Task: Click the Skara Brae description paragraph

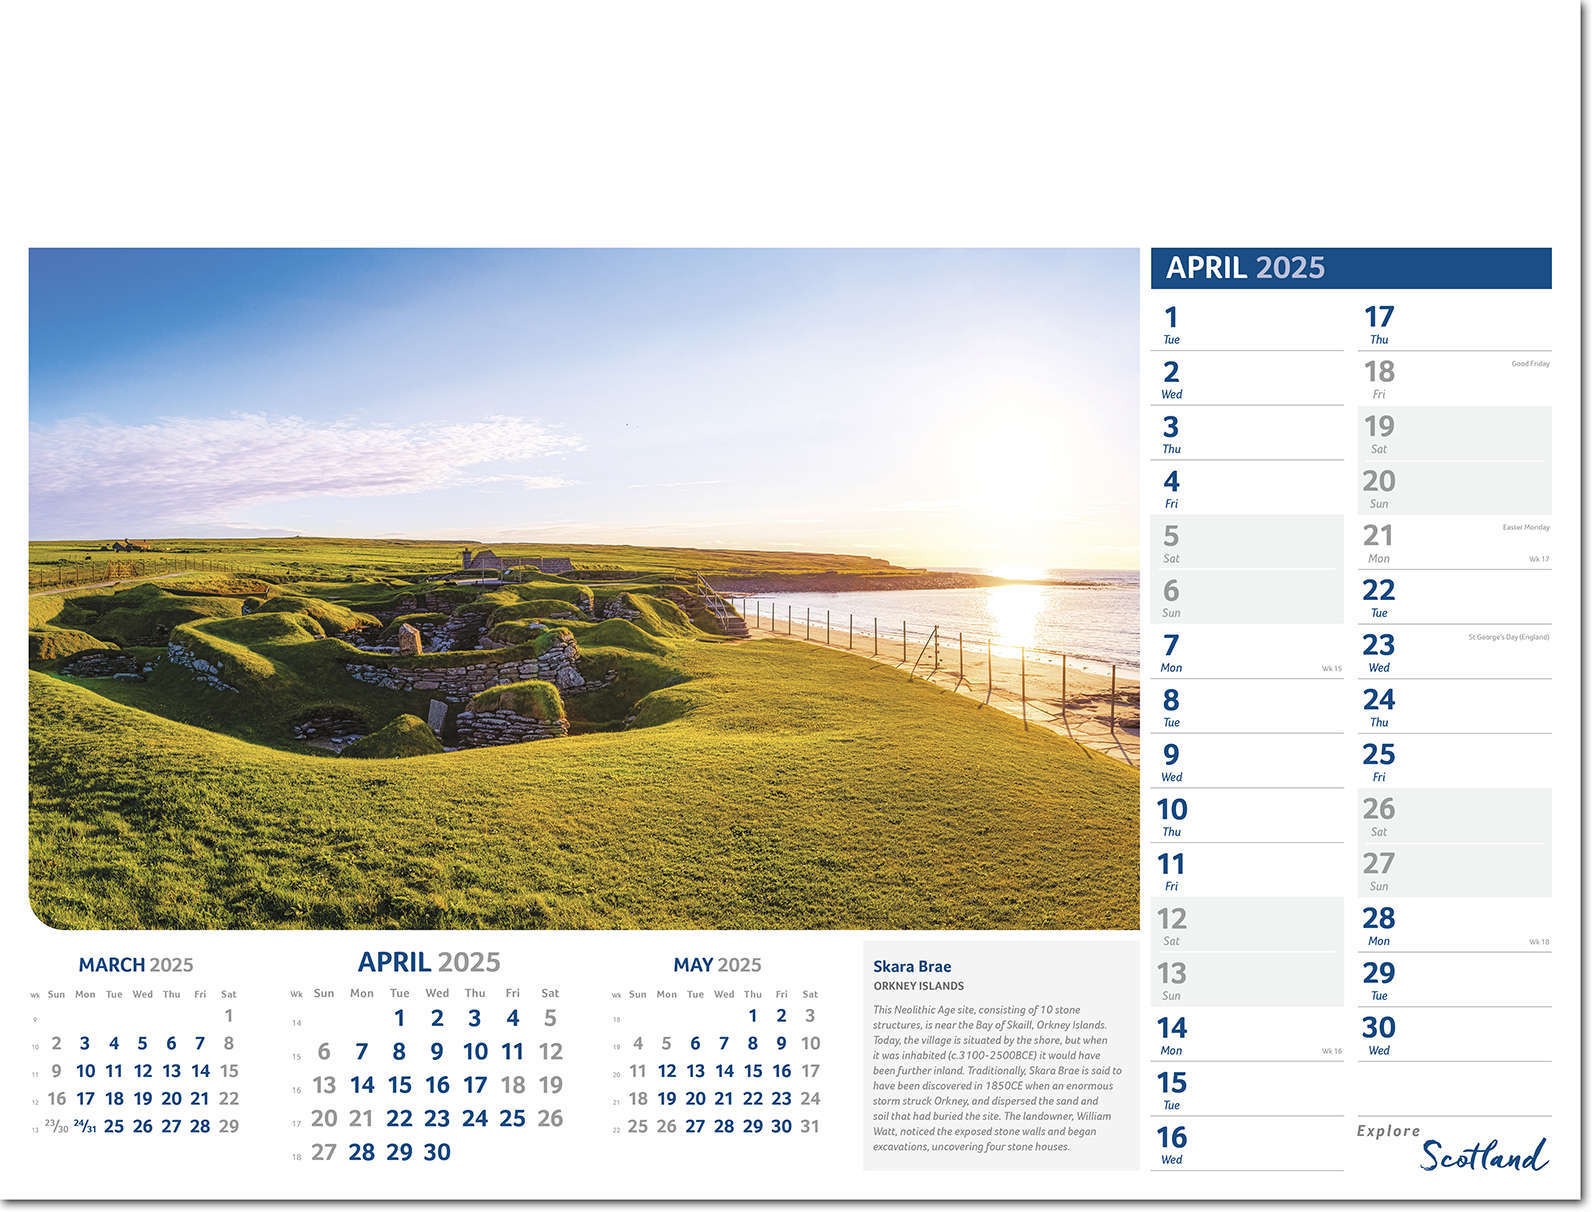Action: (997, 1078)
